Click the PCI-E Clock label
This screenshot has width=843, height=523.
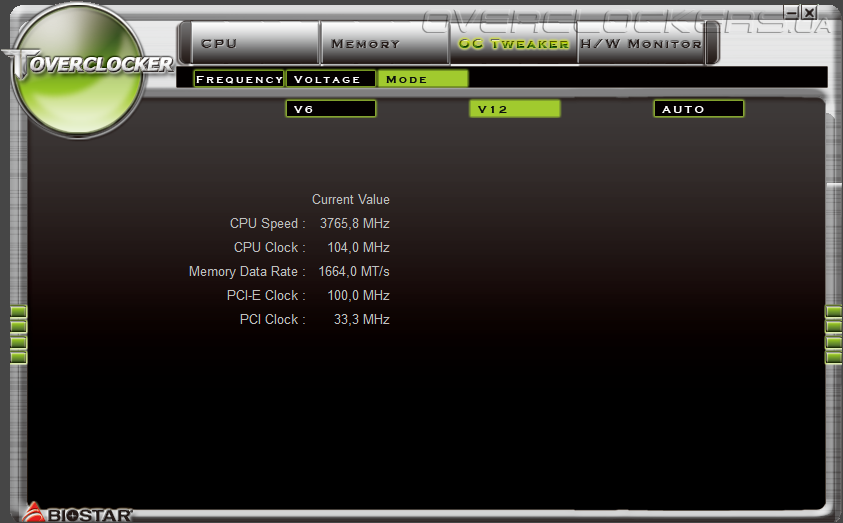pos(266,295)
